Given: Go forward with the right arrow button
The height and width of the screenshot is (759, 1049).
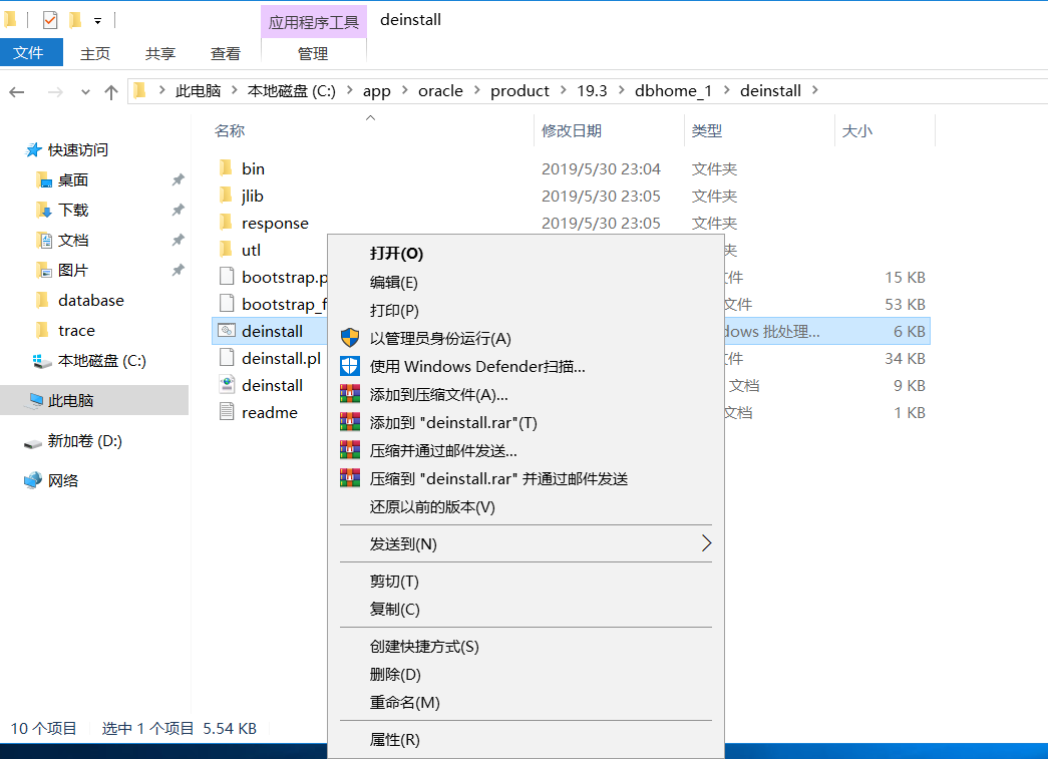Looking at the screenshot, I should pos(56,92).
